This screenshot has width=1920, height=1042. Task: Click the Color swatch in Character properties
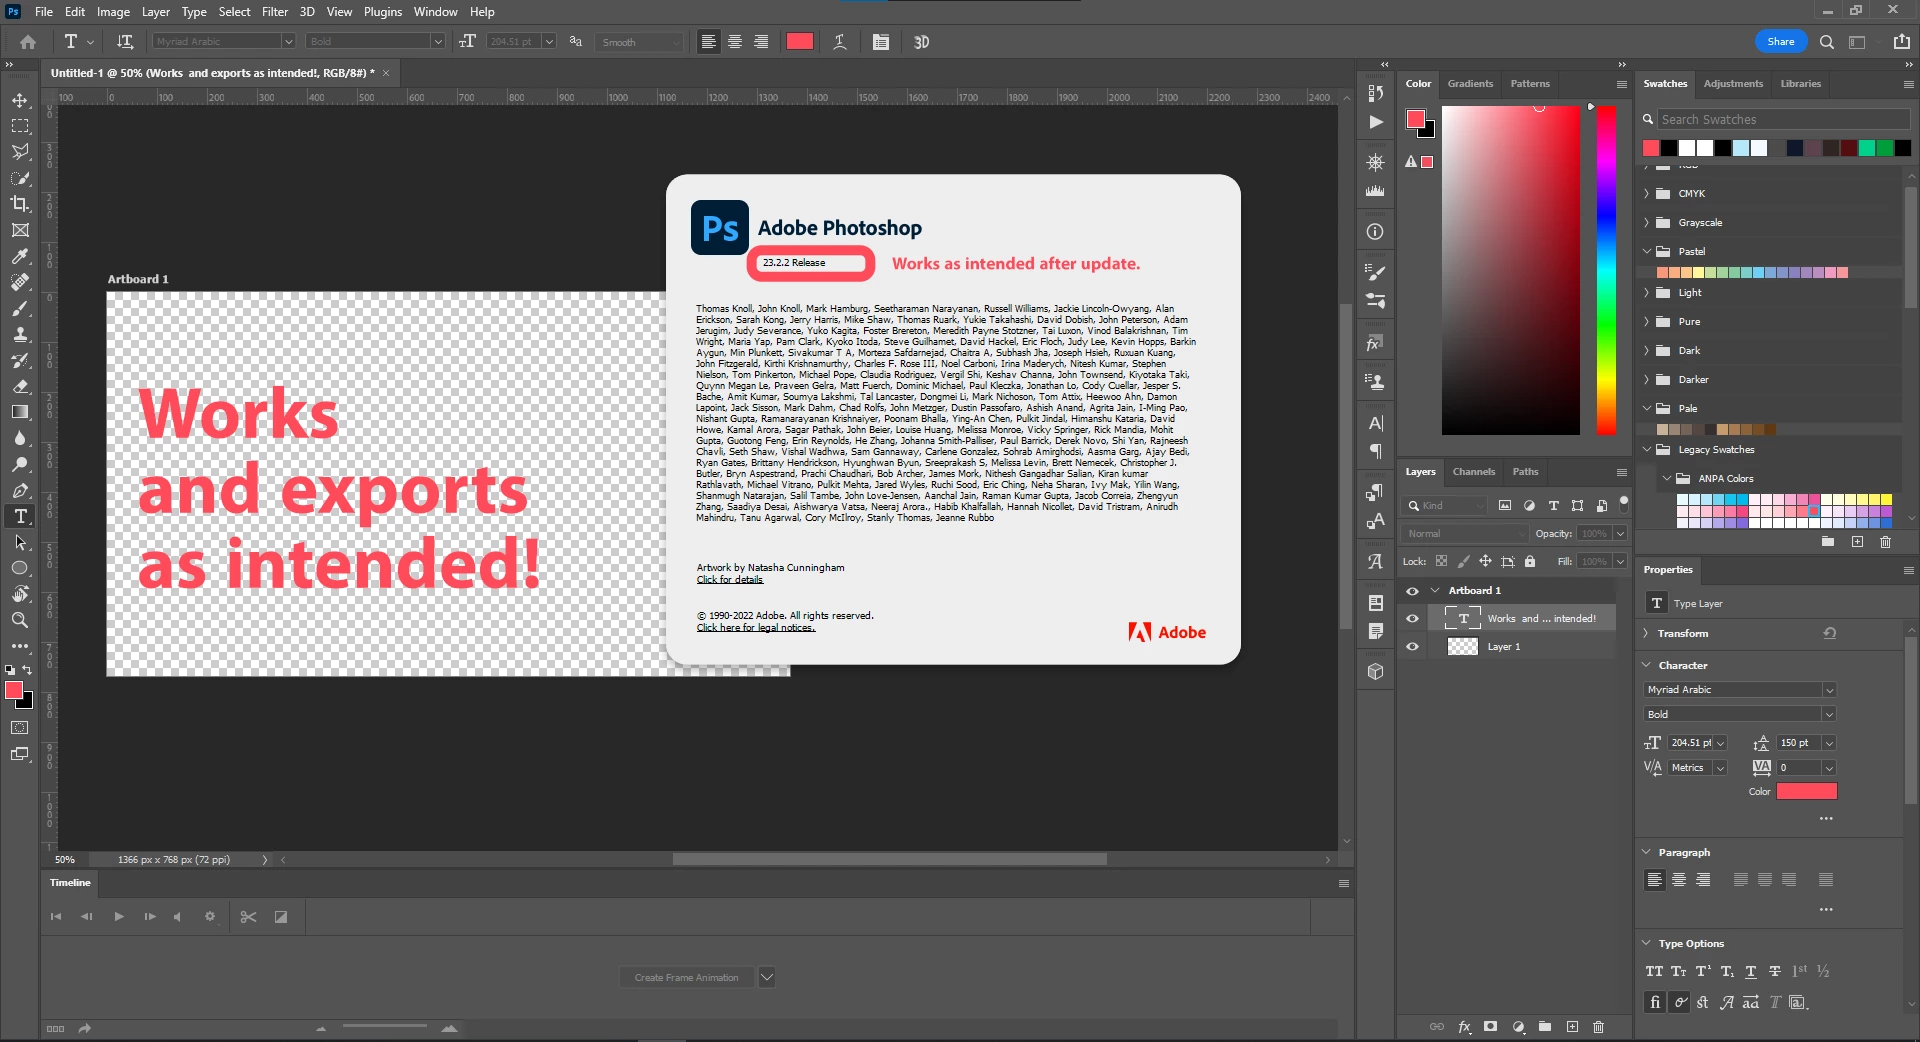1807,791
